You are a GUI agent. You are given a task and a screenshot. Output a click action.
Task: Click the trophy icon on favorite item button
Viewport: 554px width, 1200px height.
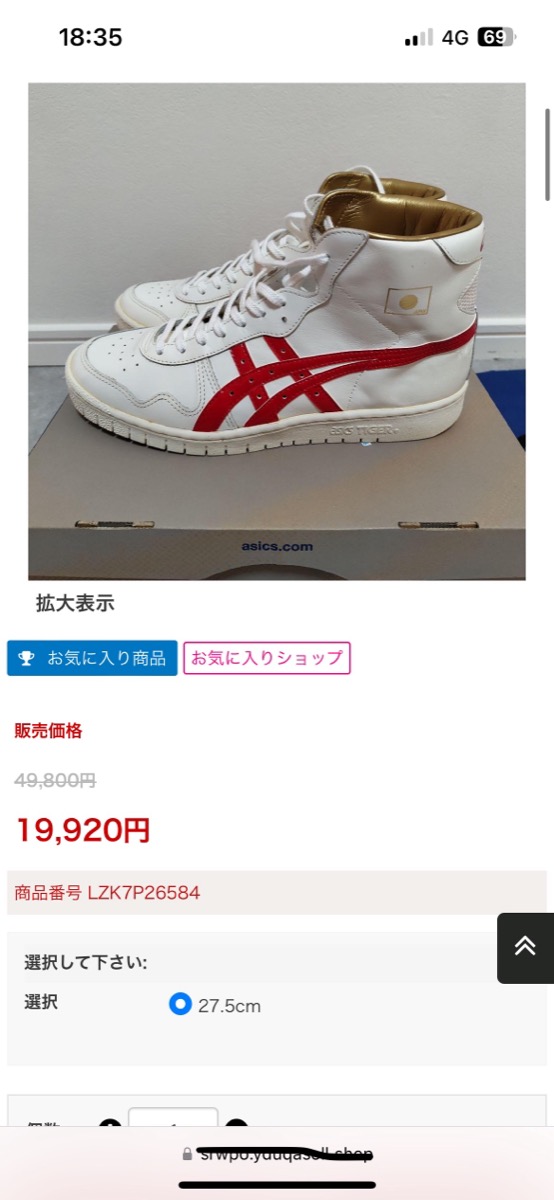(x=26, y=659)
